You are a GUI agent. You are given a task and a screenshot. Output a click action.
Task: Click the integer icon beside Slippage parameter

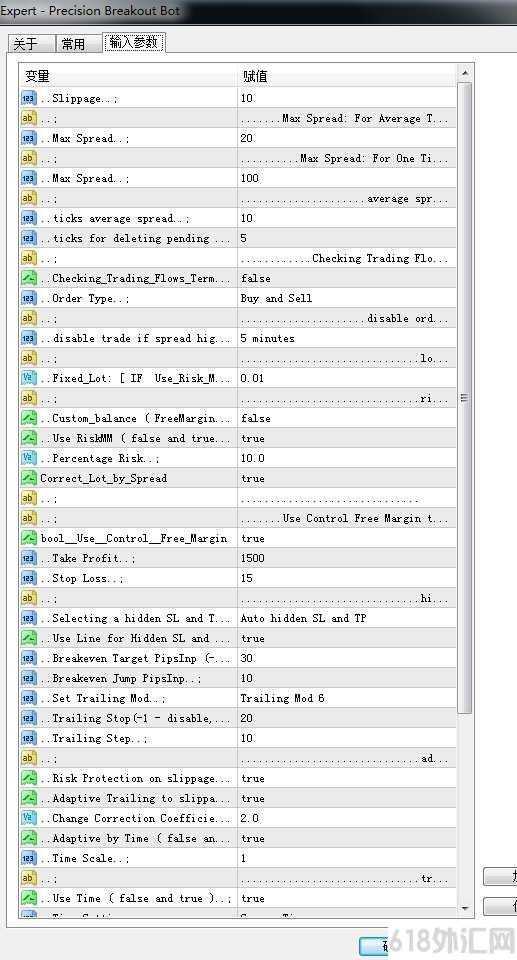pos(29,98)
